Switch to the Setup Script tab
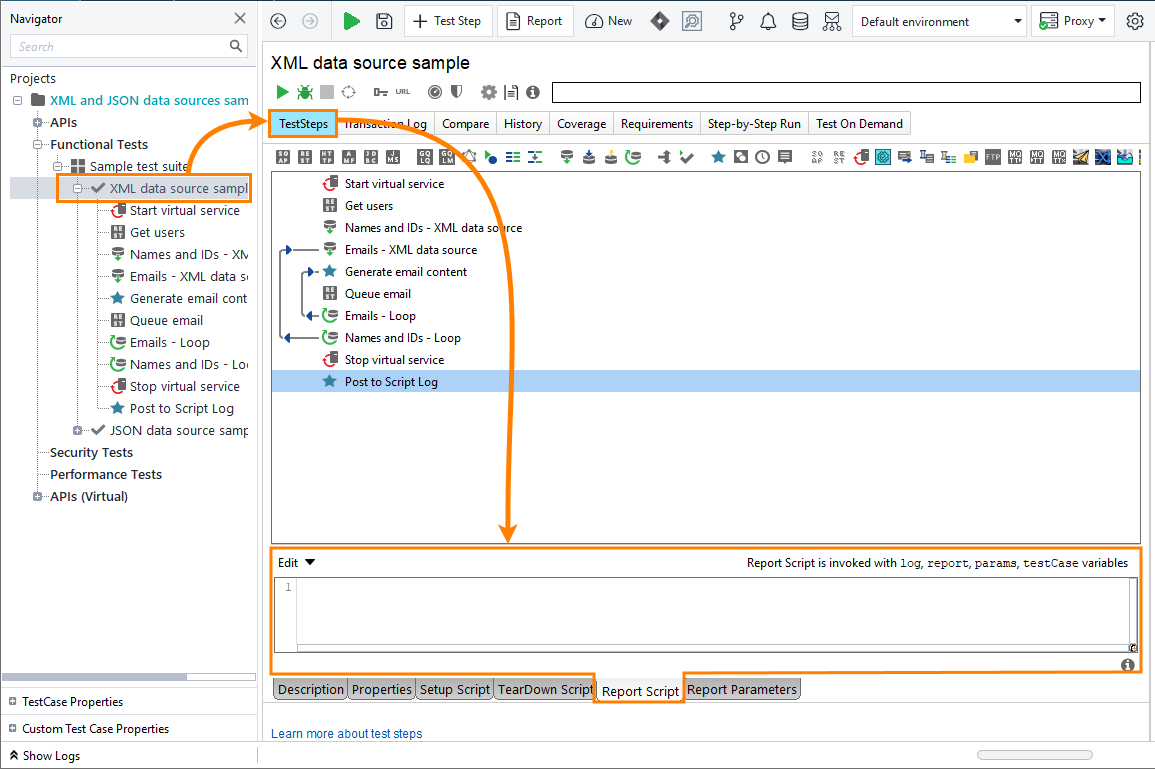Screen dimensions: 1155x769 tap(454, 689)
